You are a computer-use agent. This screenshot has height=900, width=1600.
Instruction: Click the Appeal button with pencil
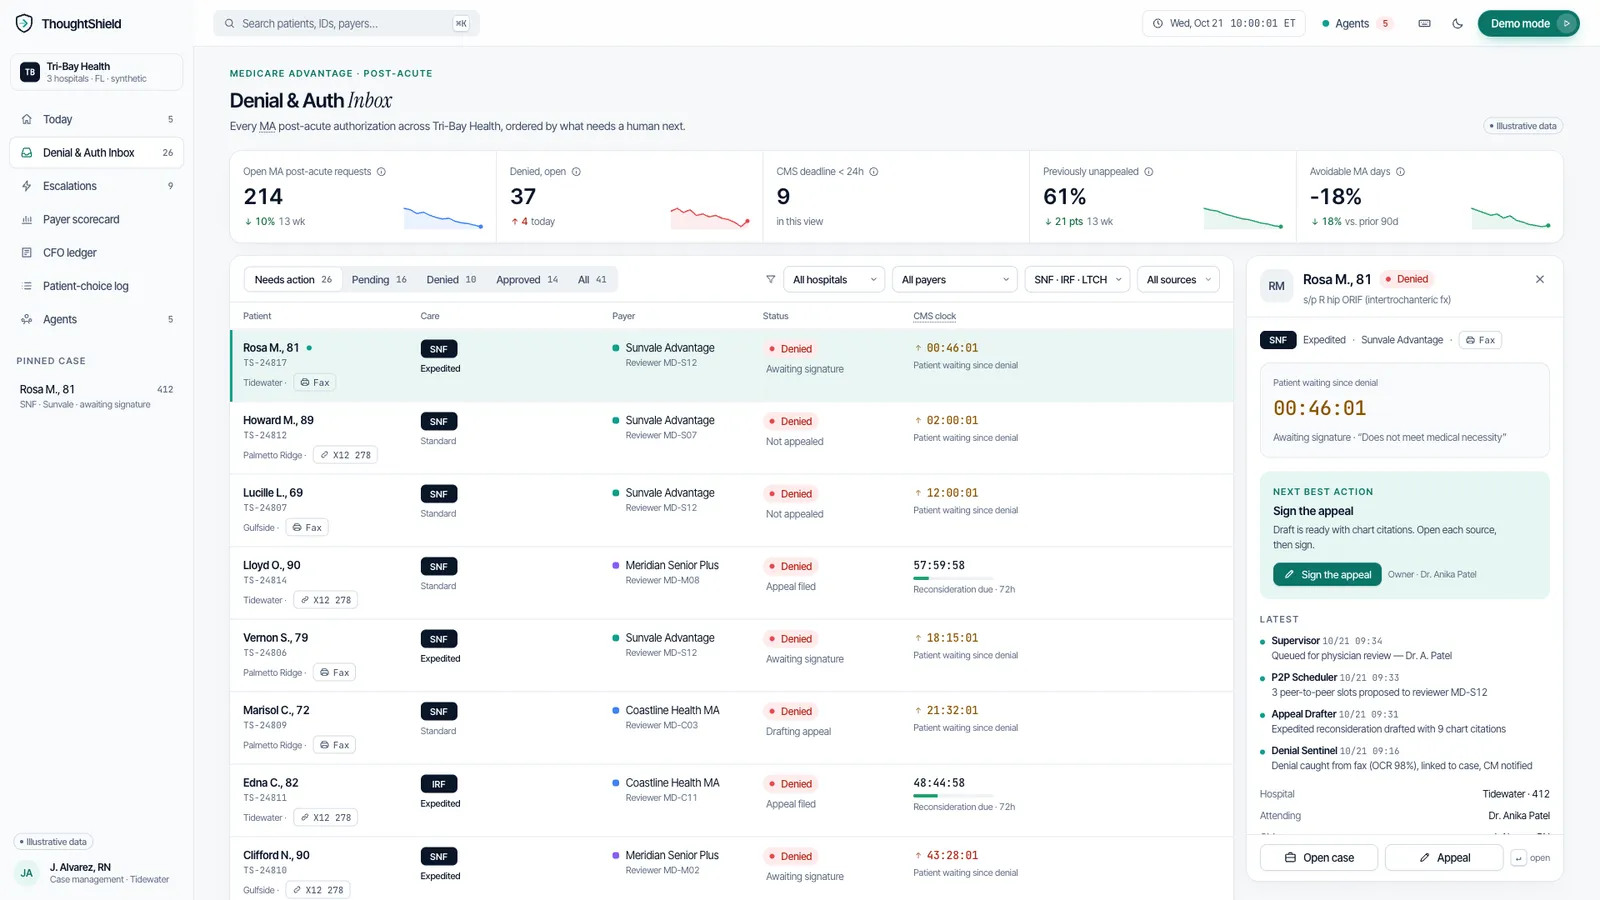tap(1444, 858)
